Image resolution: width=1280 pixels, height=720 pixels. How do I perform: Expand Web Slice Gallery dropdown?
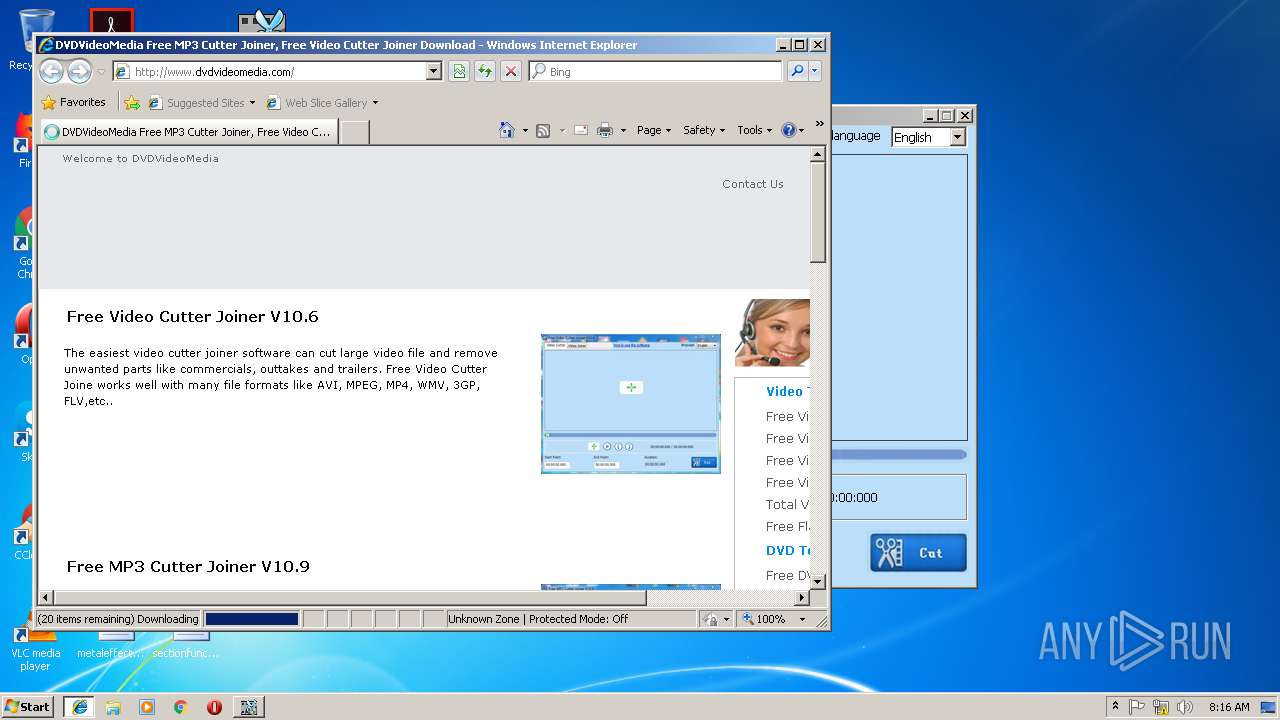(375, 102)
